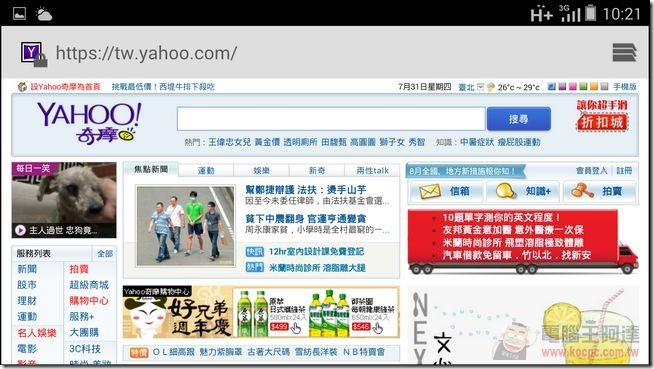Image resolution: width=654 pixels, height=369 pixels.
Task: Open headline 幫鄭捷辯護 法扶：燙手山芋
Action: pos(306,190)
